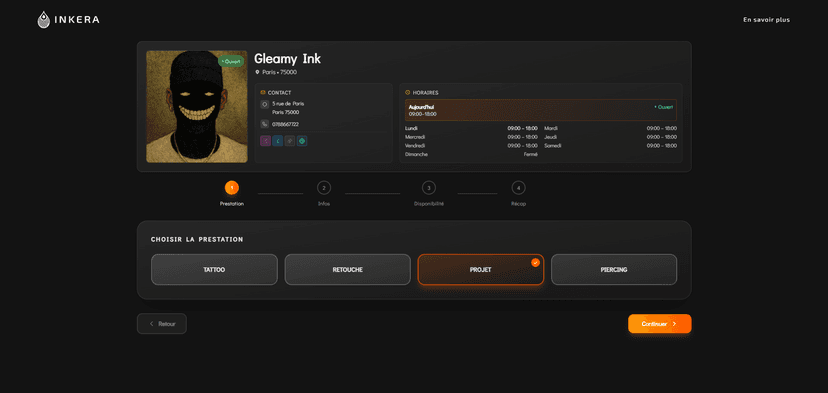Click the phone number 0788667722

pyautogui.click(x=285, y=125)
